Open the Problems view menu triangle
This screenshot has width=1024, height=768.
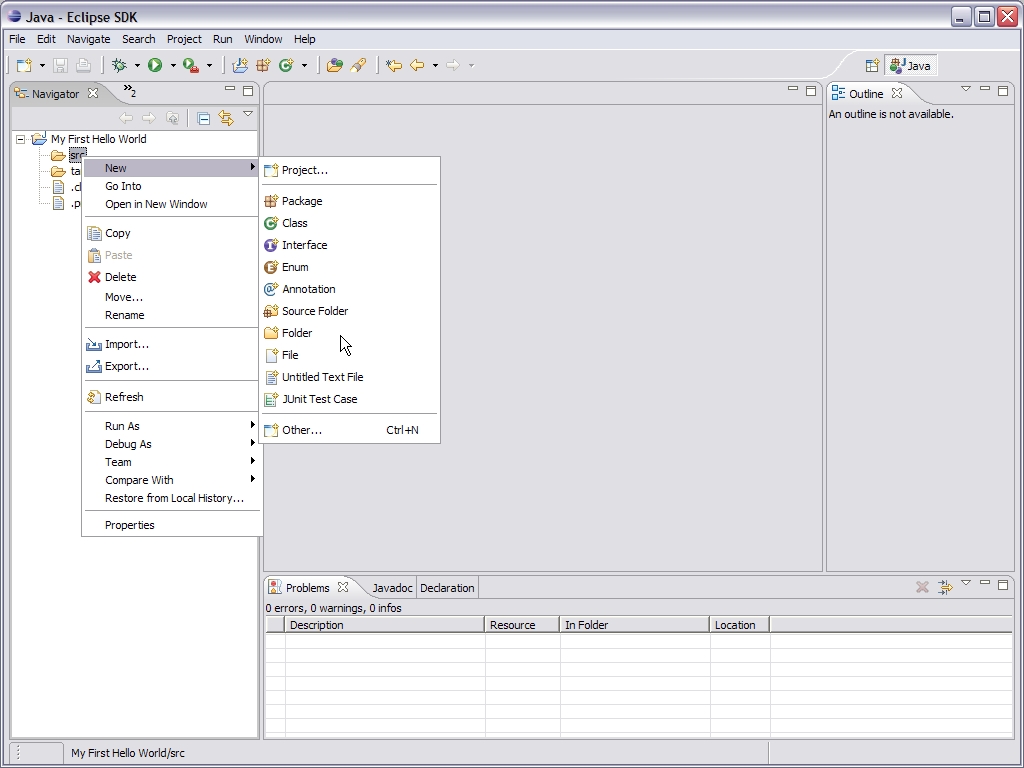pos(966,583)
